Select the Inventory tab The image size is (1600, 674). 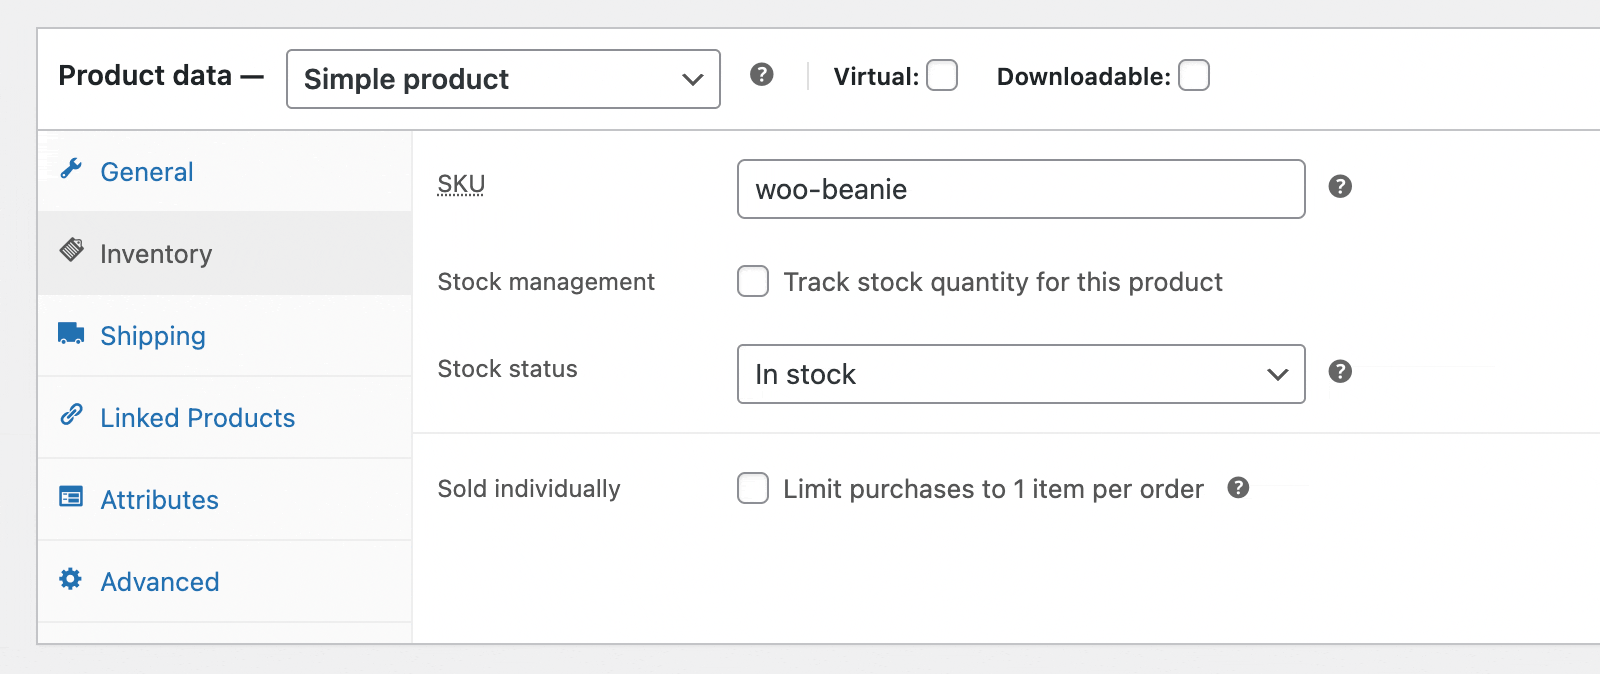point(225,253)
